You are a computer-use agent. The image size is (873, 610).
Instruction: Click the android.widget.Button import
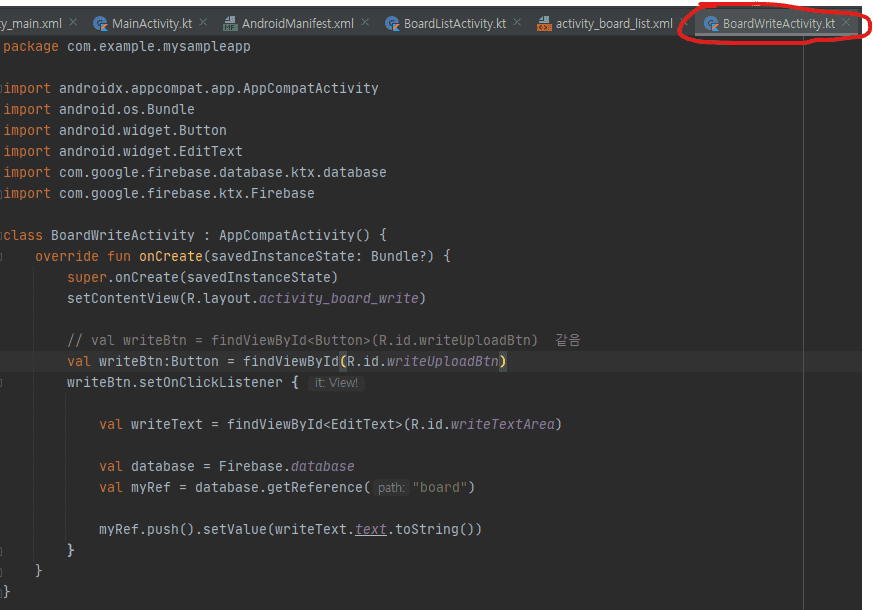tap(143, 131)
